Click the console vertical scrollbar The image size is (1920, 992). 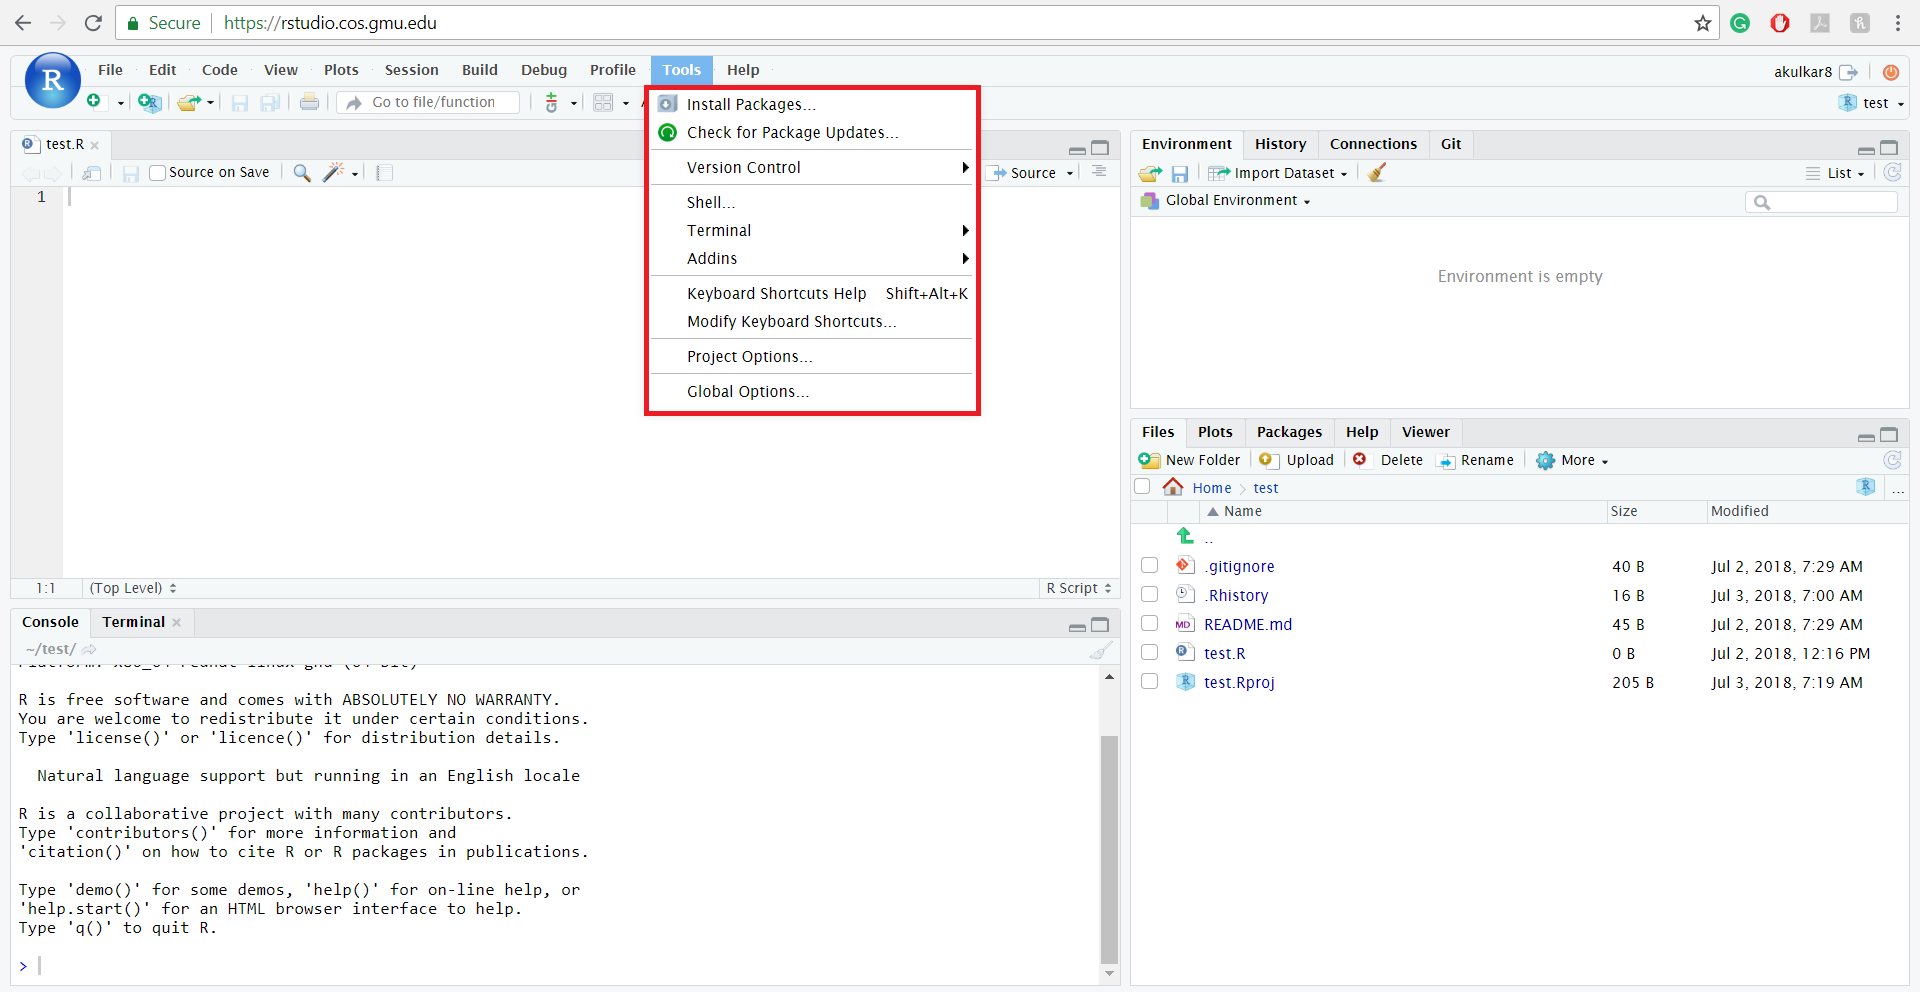tap(1109, 848)
